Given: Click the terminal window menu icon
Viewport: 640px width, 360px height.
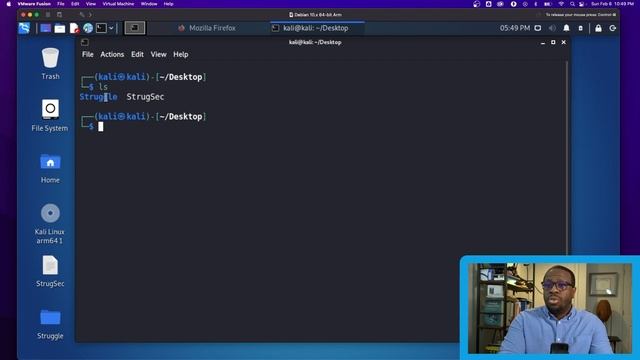Looking at the screenshot, I should point(84,42).
